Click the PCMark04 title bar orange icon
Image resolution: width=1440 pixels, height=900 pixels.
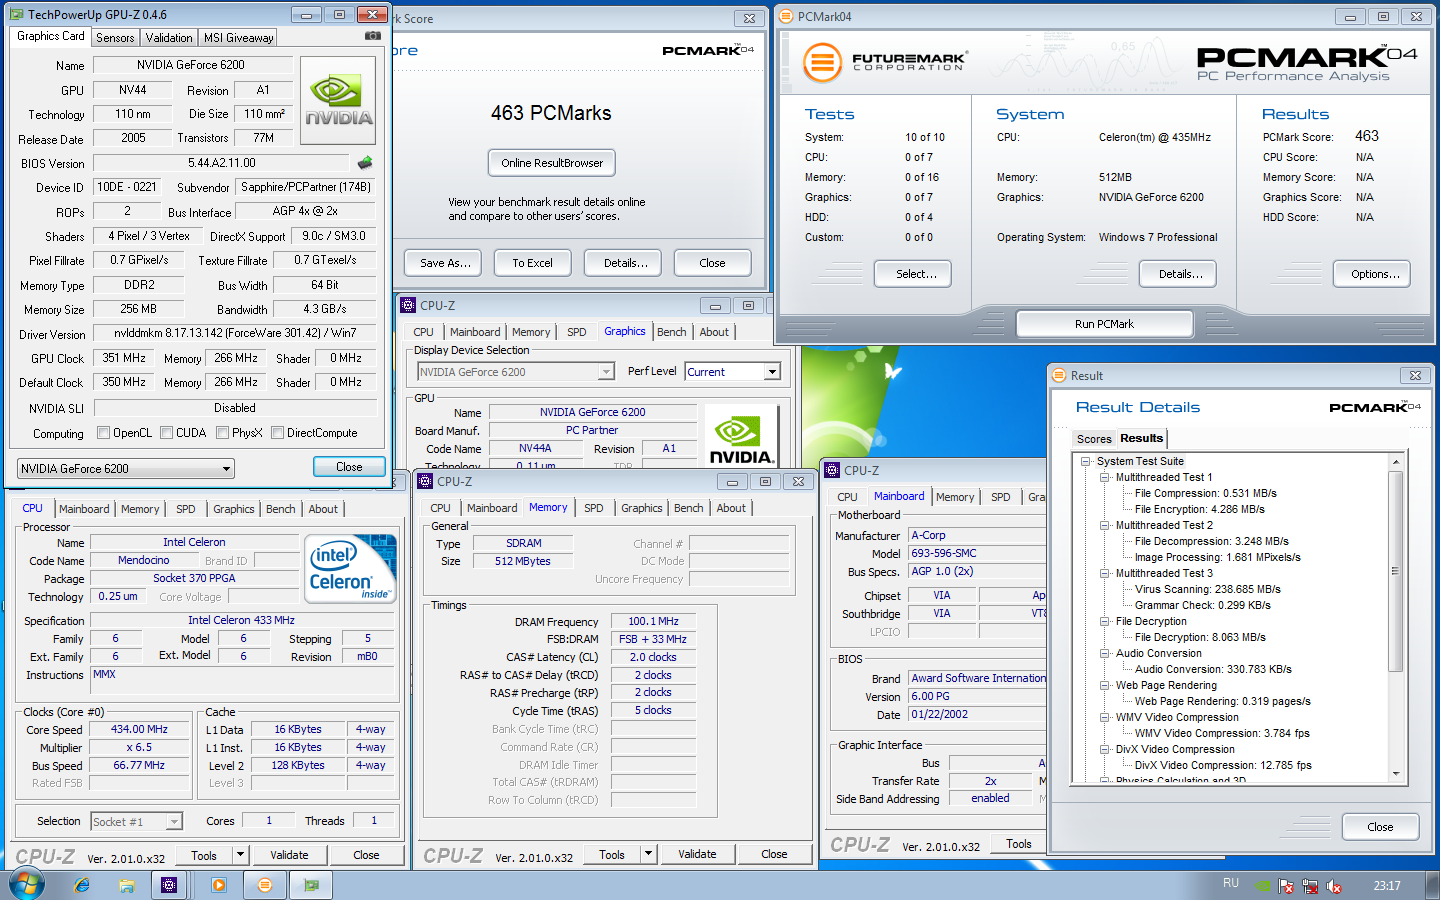coord(786,16)
